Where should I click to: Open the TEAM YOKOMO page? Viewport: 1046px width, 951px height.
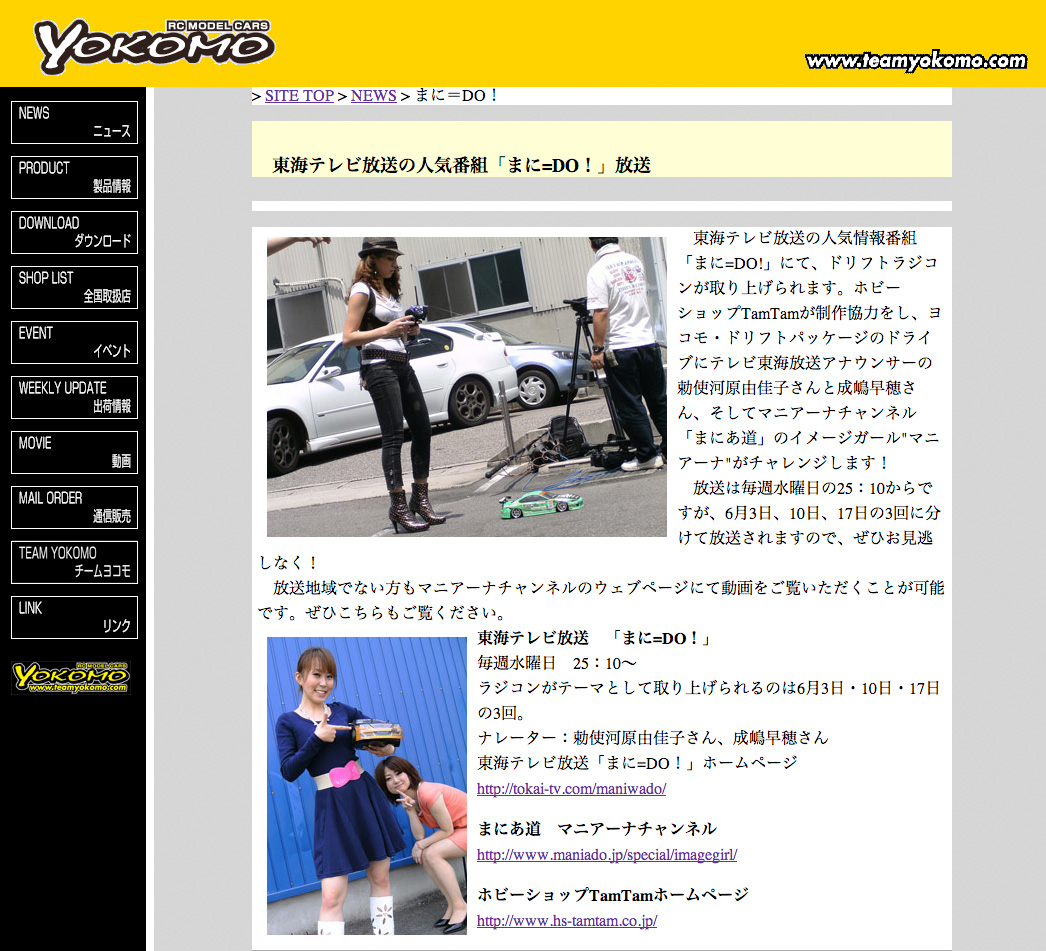(x=74, y=562)
